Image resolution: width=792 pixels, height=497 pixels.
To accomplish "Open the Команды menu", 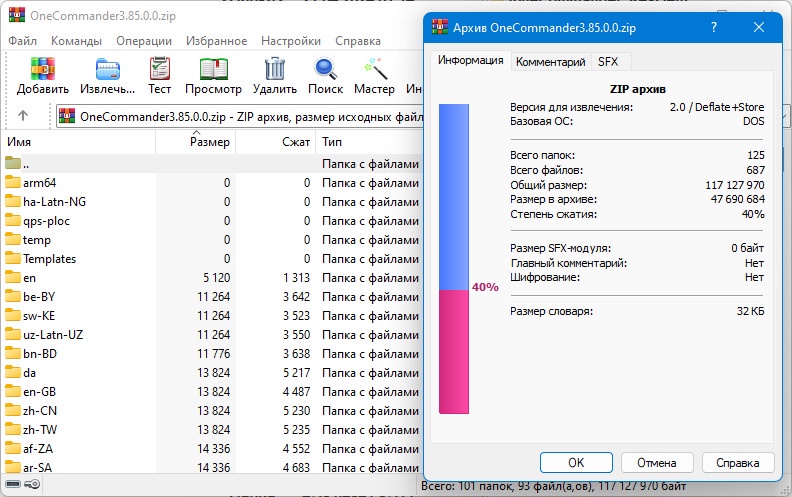I will pyautogui.click(x=76, y=41).
